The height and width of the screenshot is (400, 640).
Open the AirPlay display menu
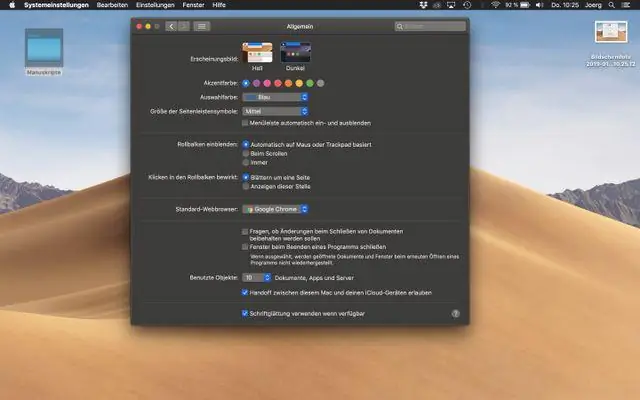click(x=451, y=5)
